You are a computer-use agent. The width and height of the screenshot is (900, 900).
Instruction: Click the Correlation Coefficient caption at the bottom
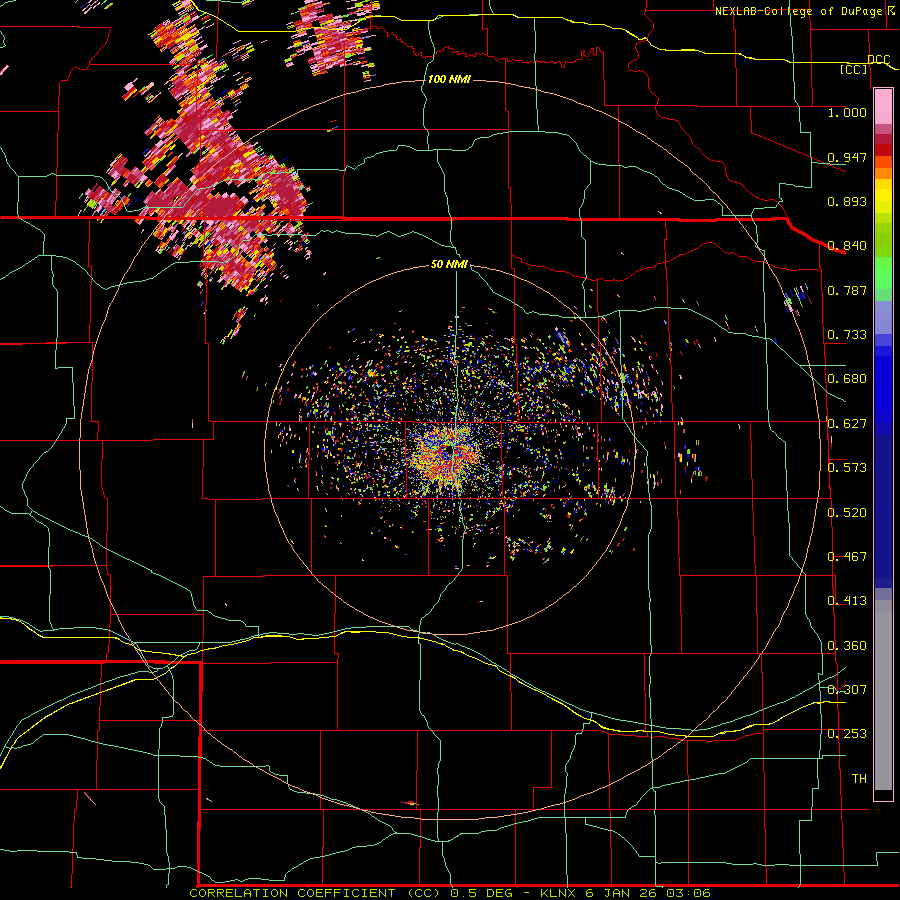(x=449, y=893)
